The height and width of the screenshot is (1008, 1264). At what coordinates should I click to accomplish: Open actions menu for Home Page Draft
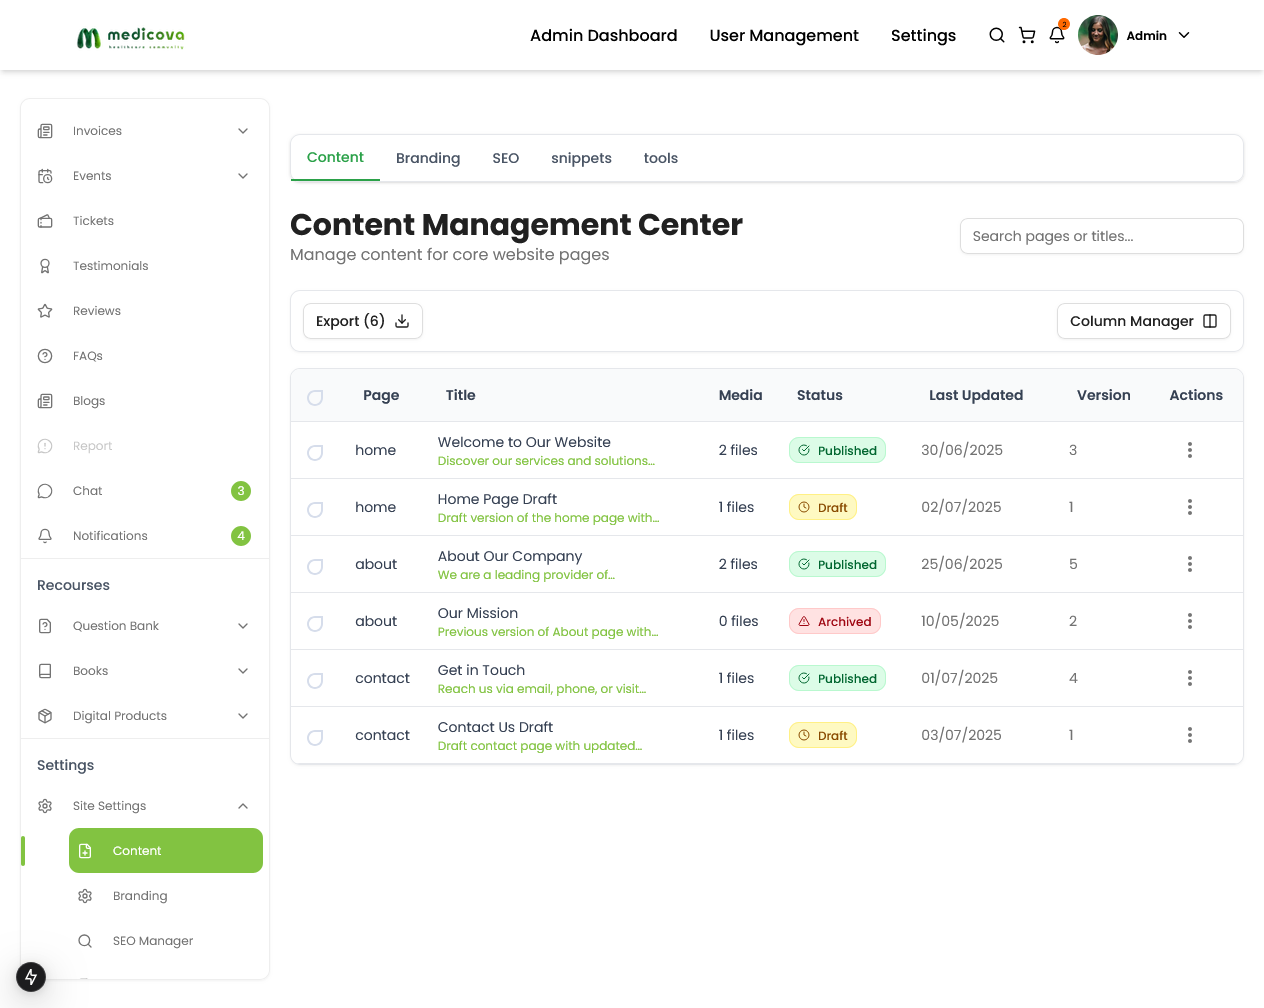[1190, 507]
